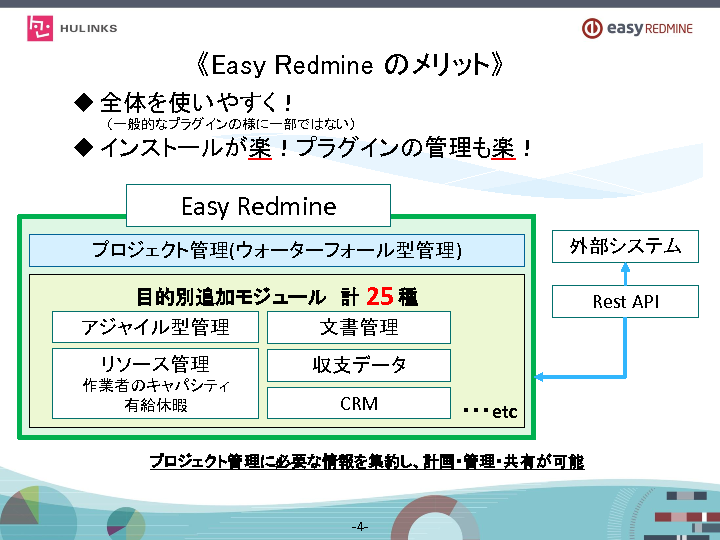Click the Rest API box
The image size is (720, 540).
pos(625,301)
